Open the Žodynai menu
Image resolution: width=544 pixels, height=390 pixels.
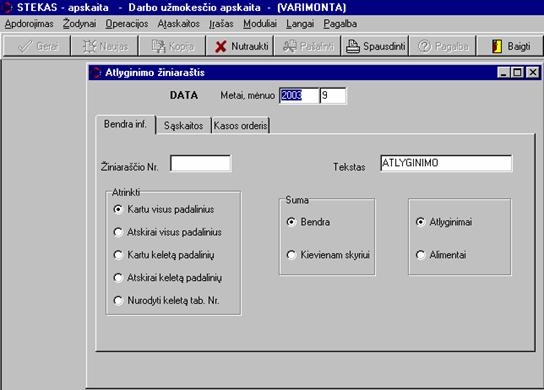pos(79,24)
